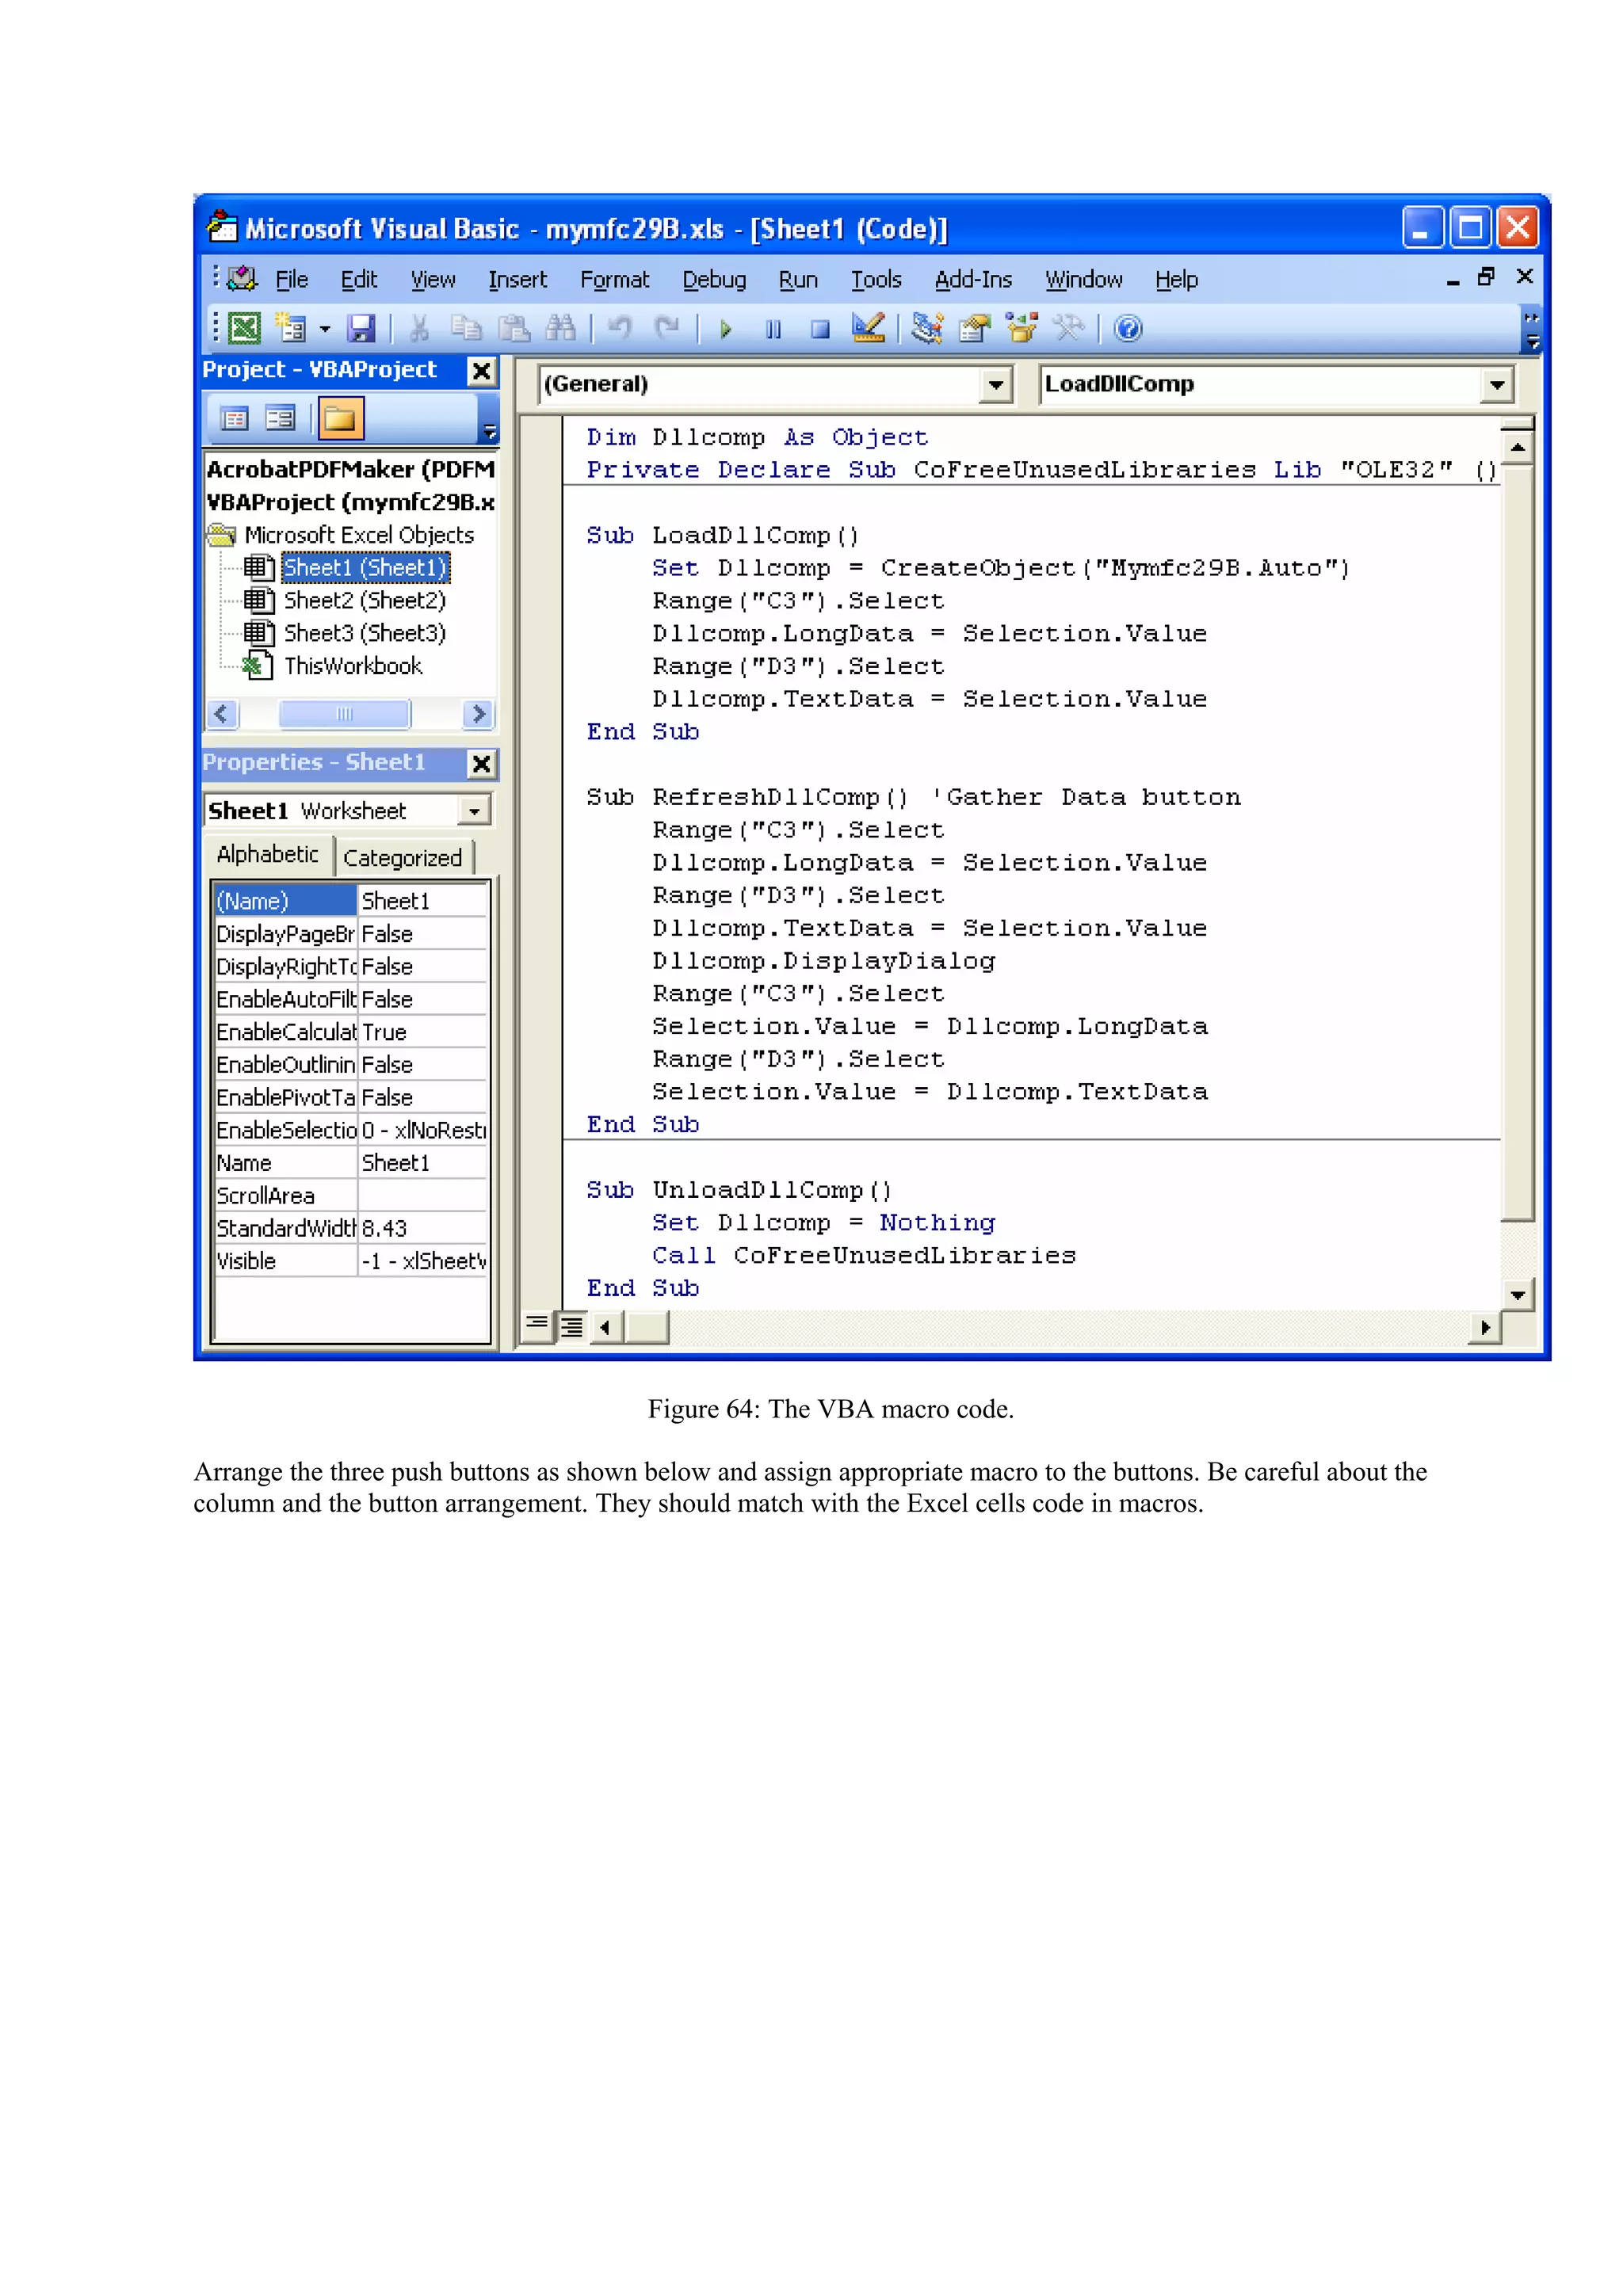
Task: Switch to Full Module View button
Action: click(x=571, y=1327)
